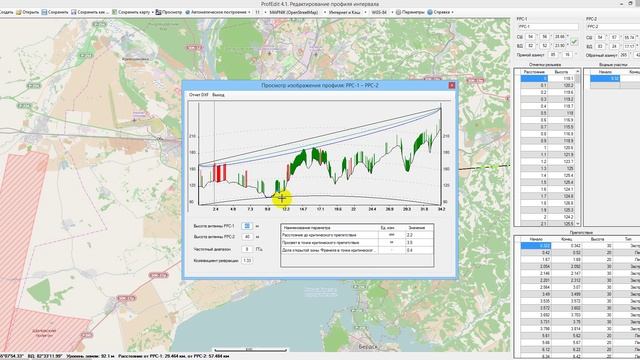Click the Открыть (Open) toolbar button
Screen dimensions: 640x360
28,12
